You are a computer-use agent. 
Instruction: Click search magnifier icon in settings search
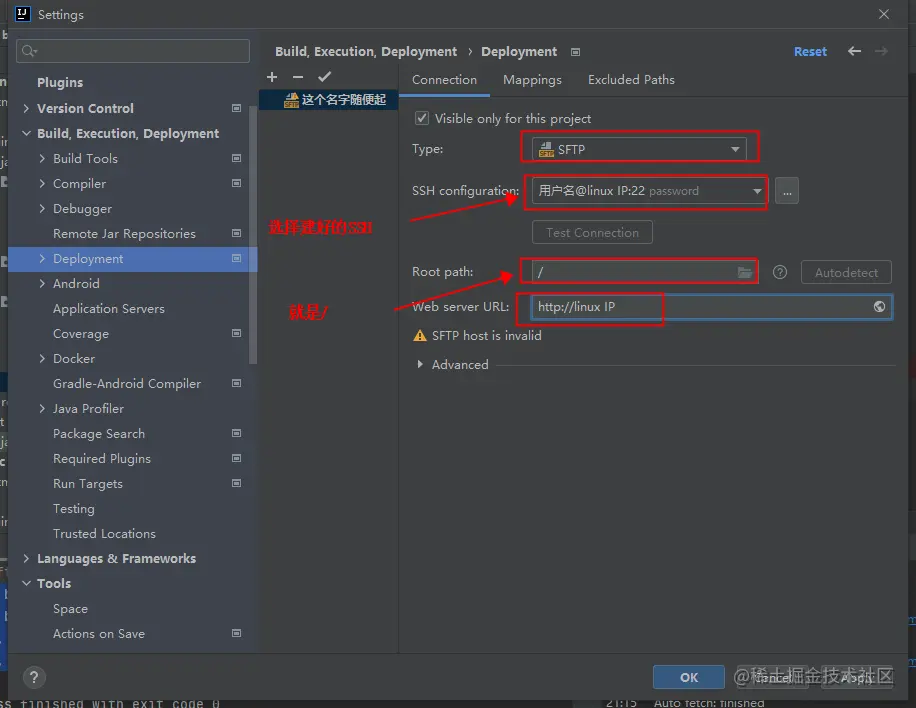[29, 51]
